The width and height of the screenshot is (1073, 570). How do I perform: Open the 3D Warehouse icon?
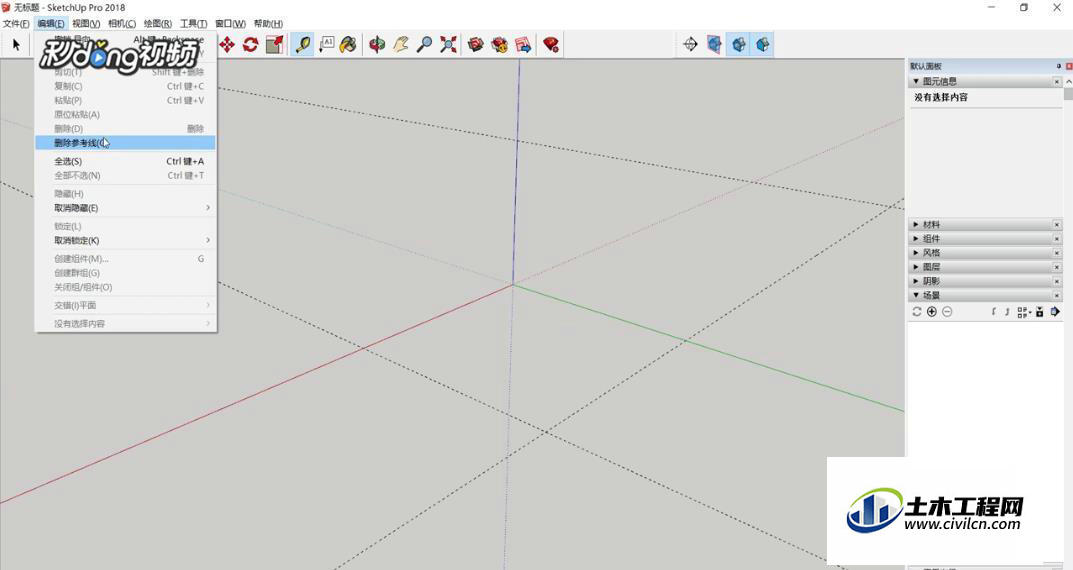(476, 45)
